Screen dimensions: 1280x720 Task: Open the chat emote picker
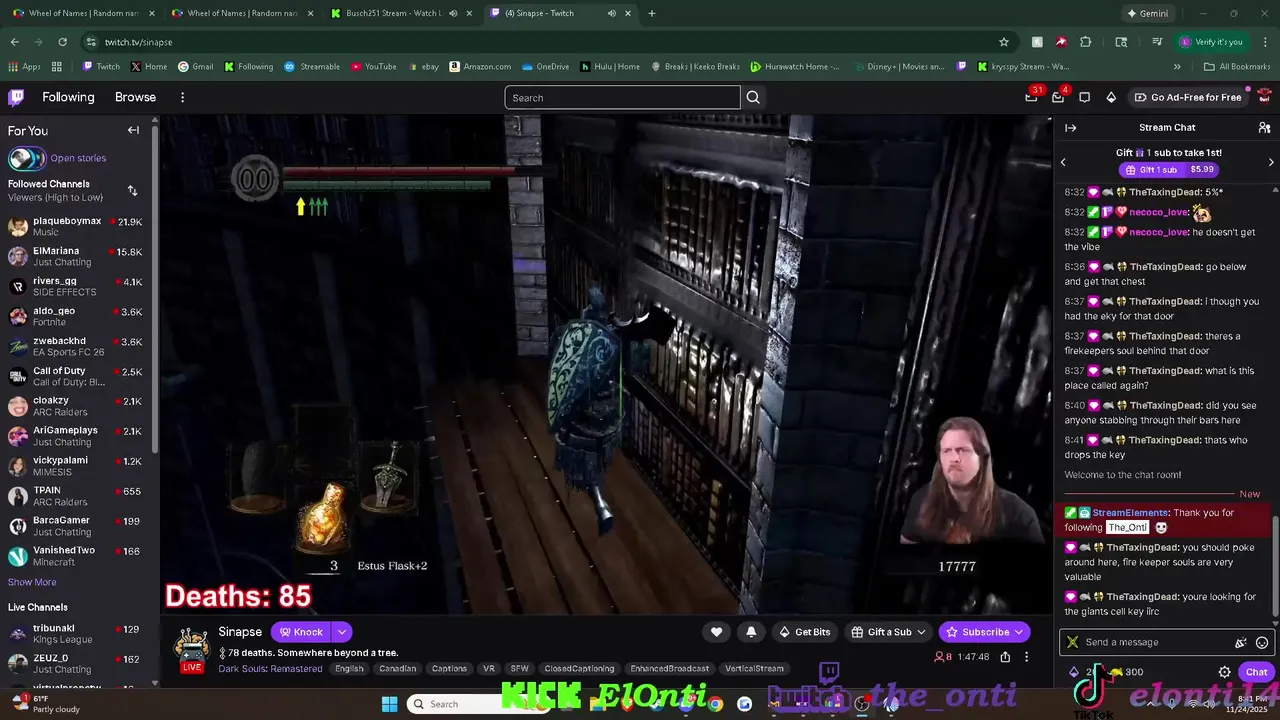coord(1262,643)
